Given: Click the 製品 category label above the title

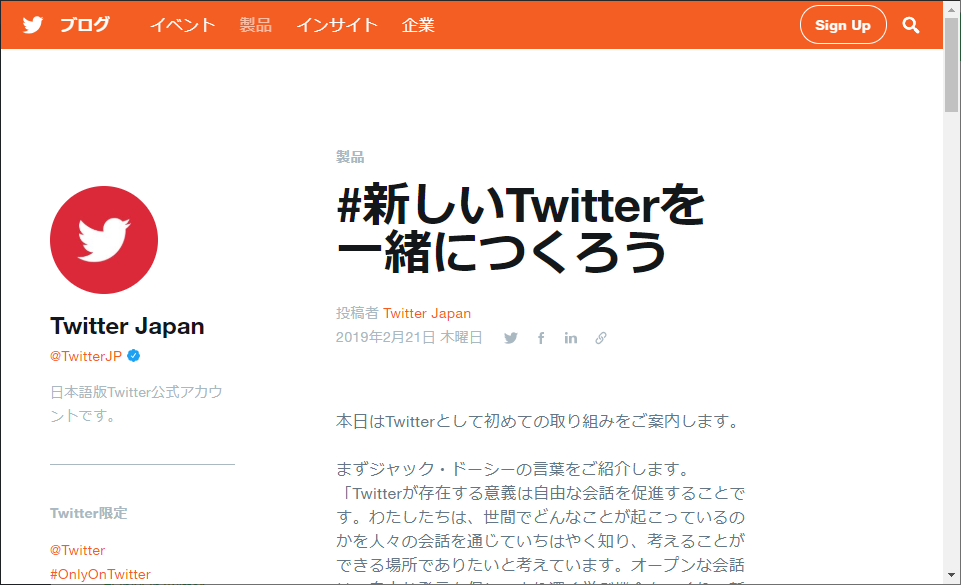Looking at the screenshot, I should [349, 156].
